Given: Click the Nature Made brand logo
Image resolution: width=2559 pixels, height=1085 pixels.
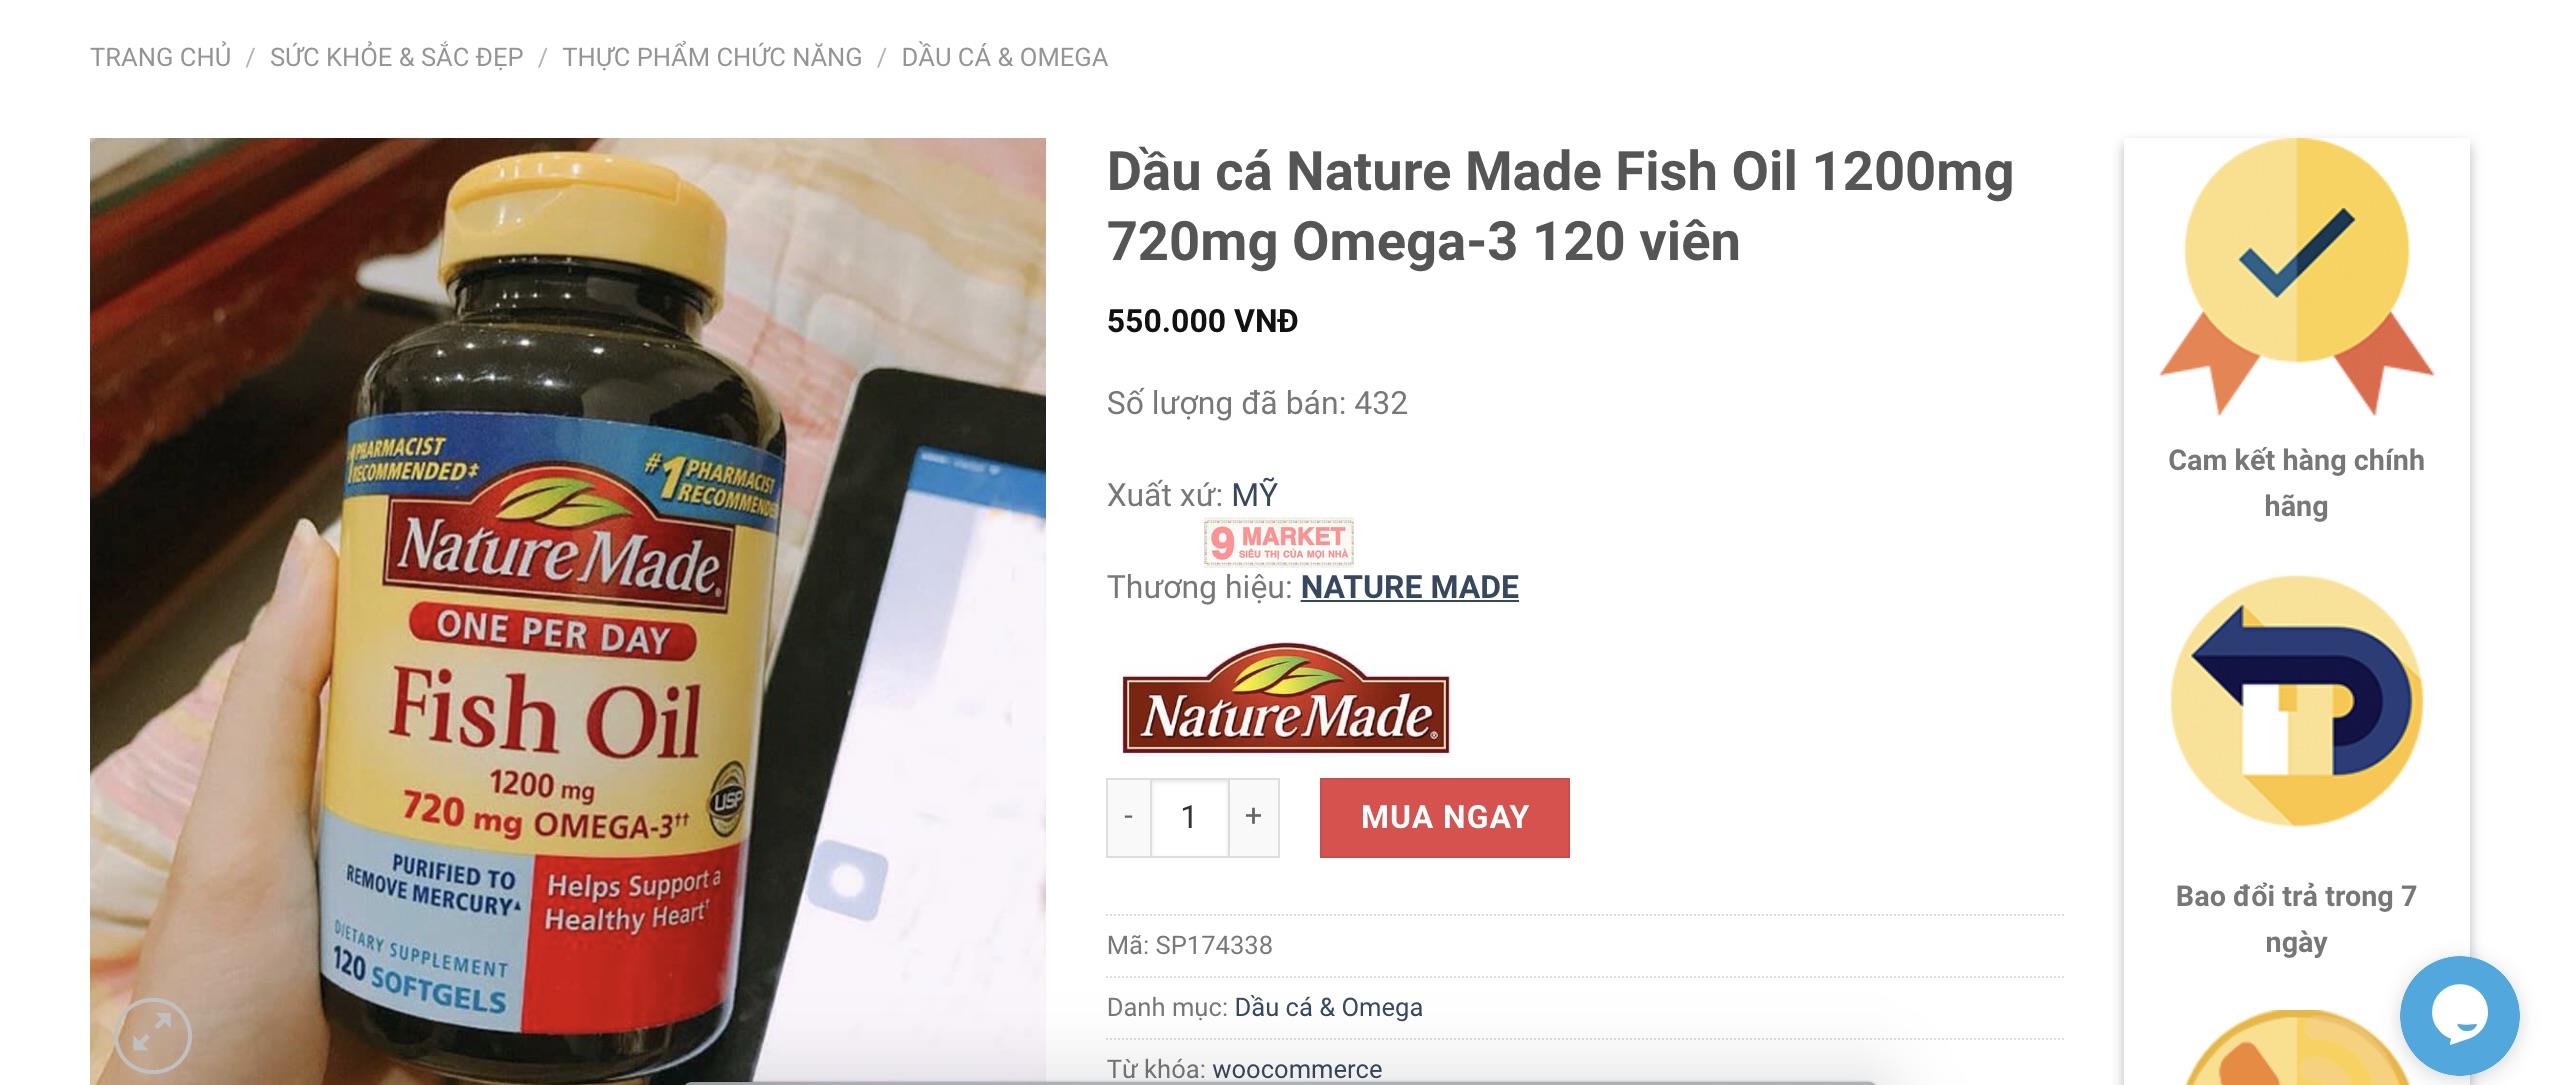Looking at the screenshot, I should coord(1285,698).
